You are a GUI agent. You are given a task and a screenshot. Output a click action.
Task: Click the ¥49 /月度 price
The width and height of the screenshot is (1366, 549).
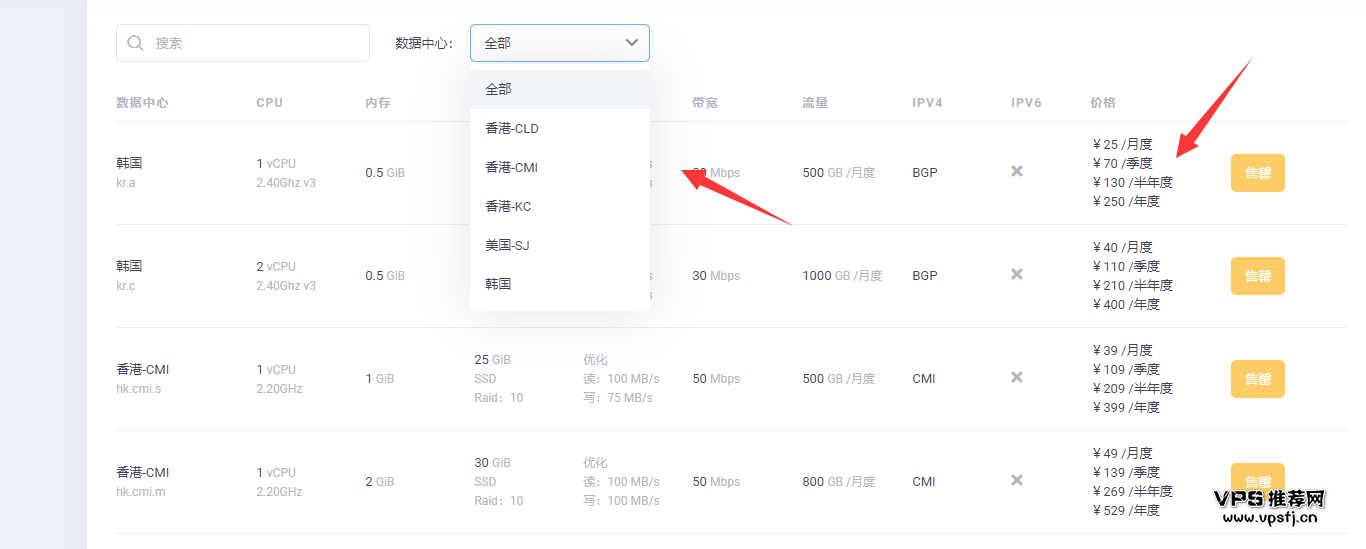(1122, 453)
